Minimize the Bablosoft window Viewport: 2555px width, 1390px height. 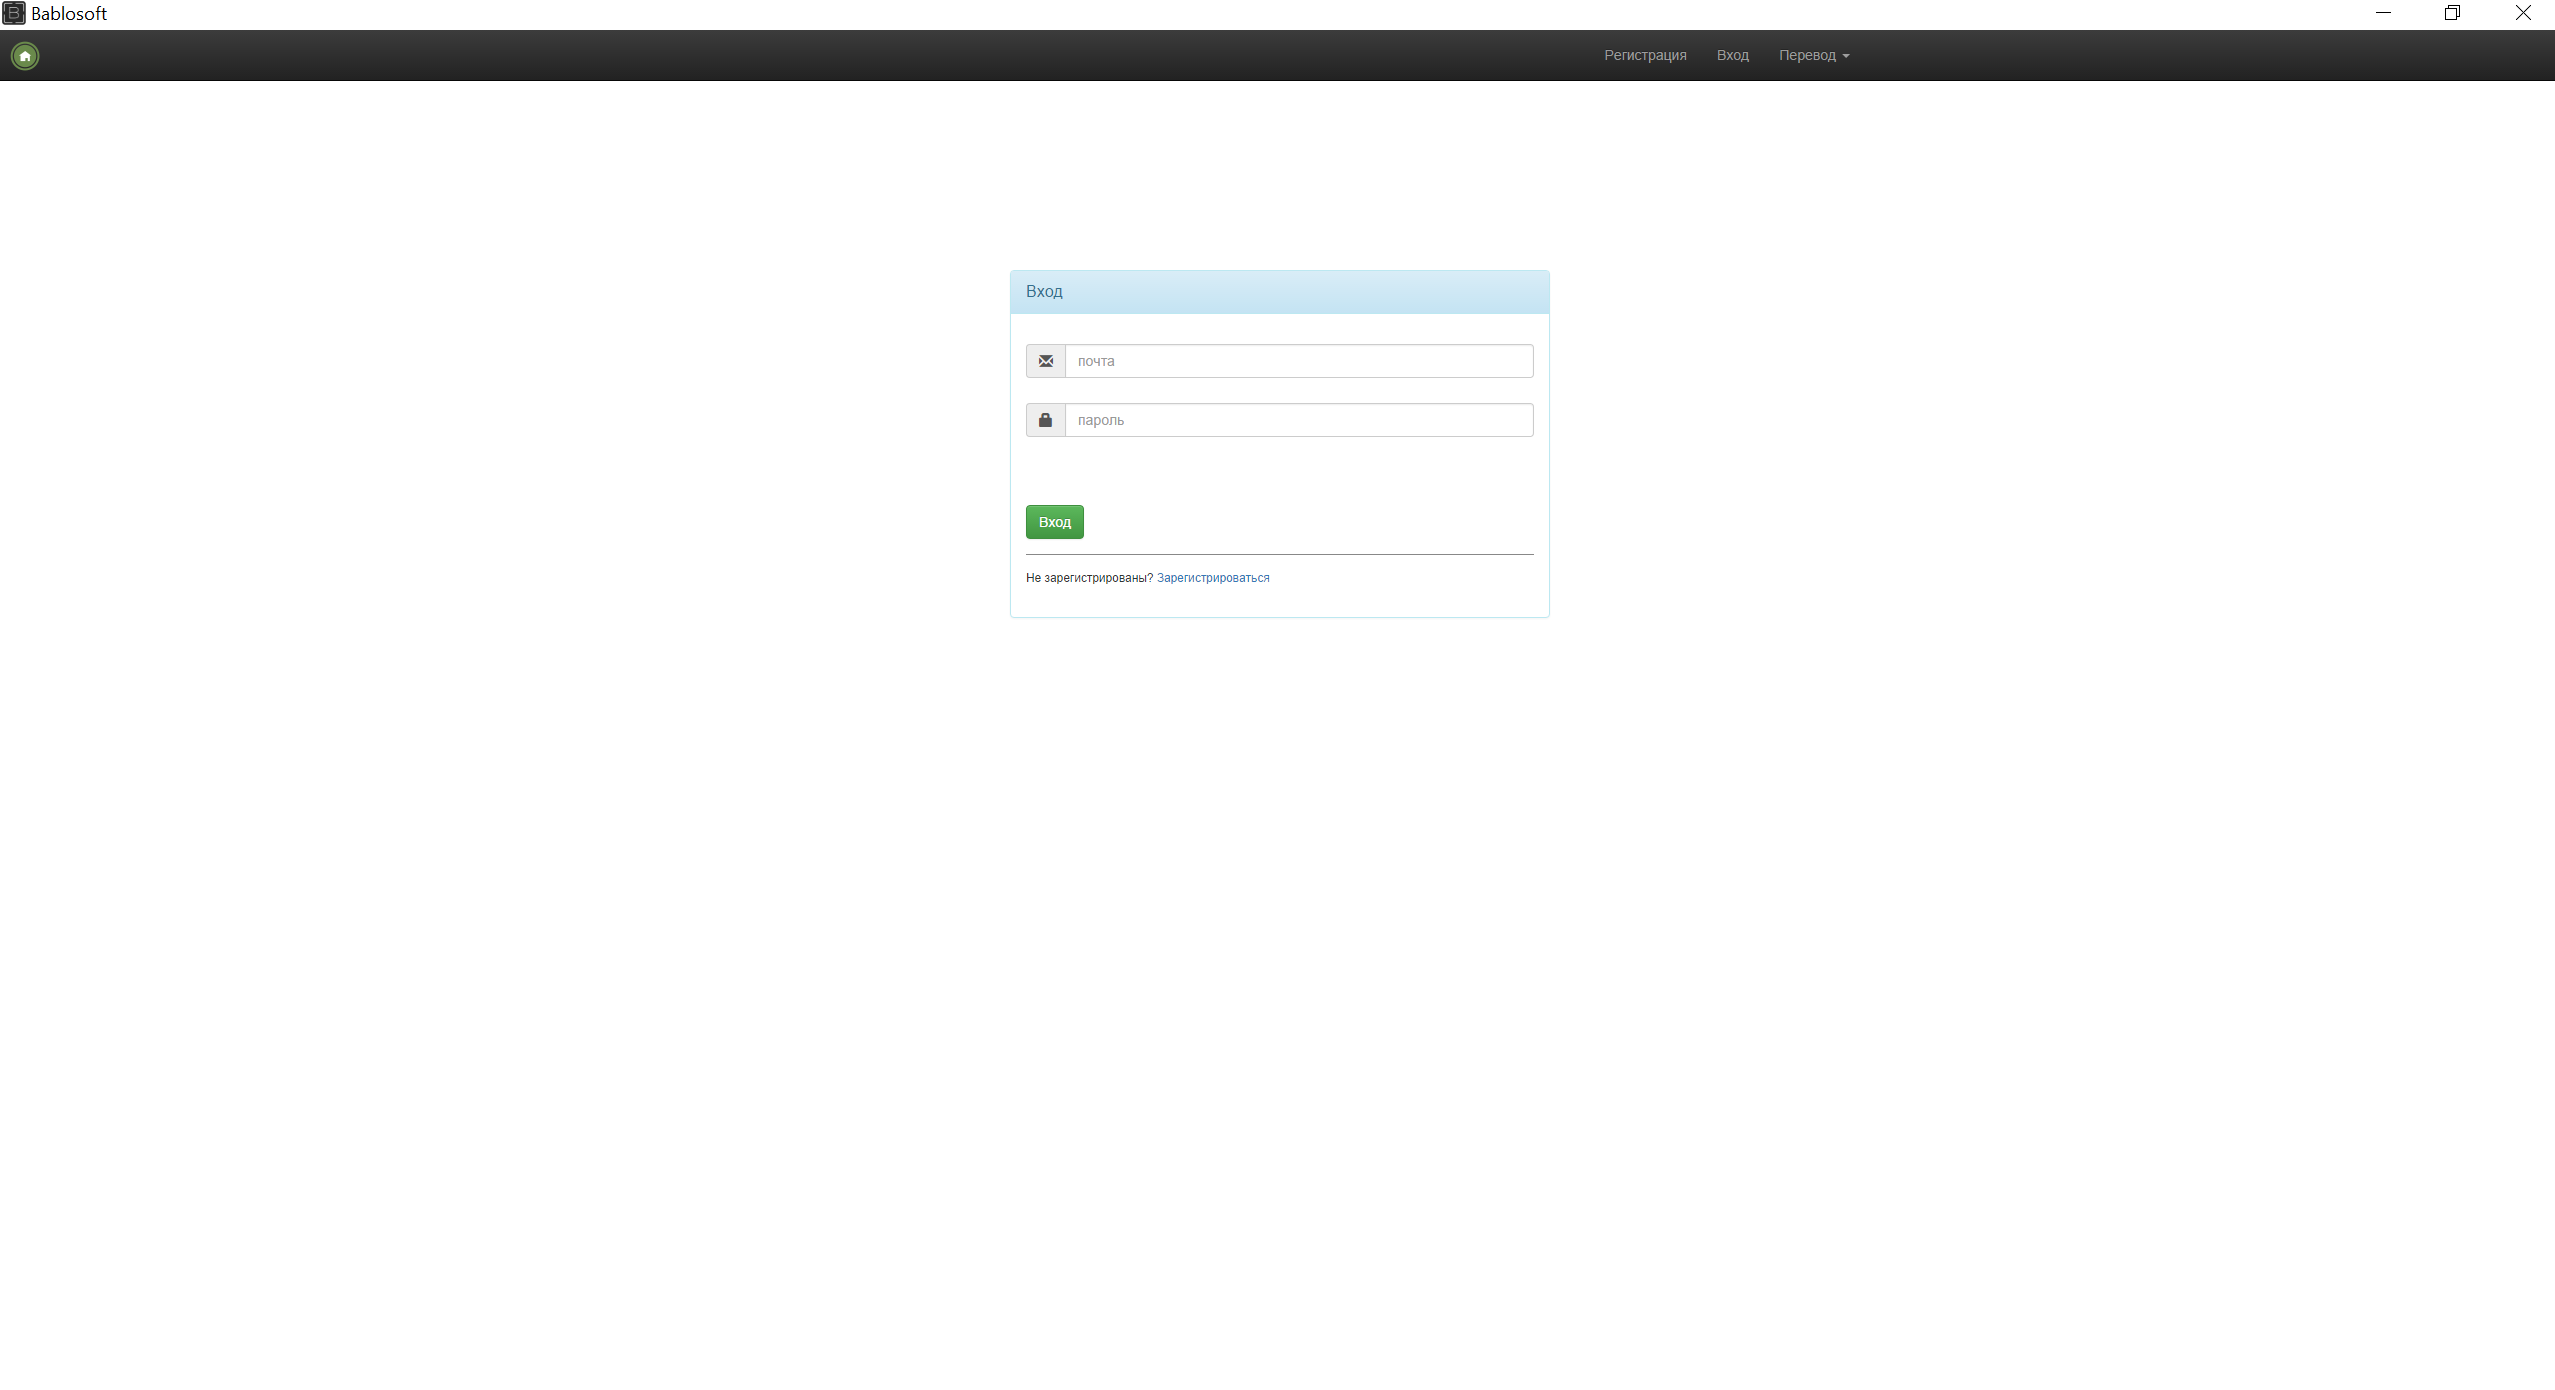pyautogui.click(x=2383, y=13)
